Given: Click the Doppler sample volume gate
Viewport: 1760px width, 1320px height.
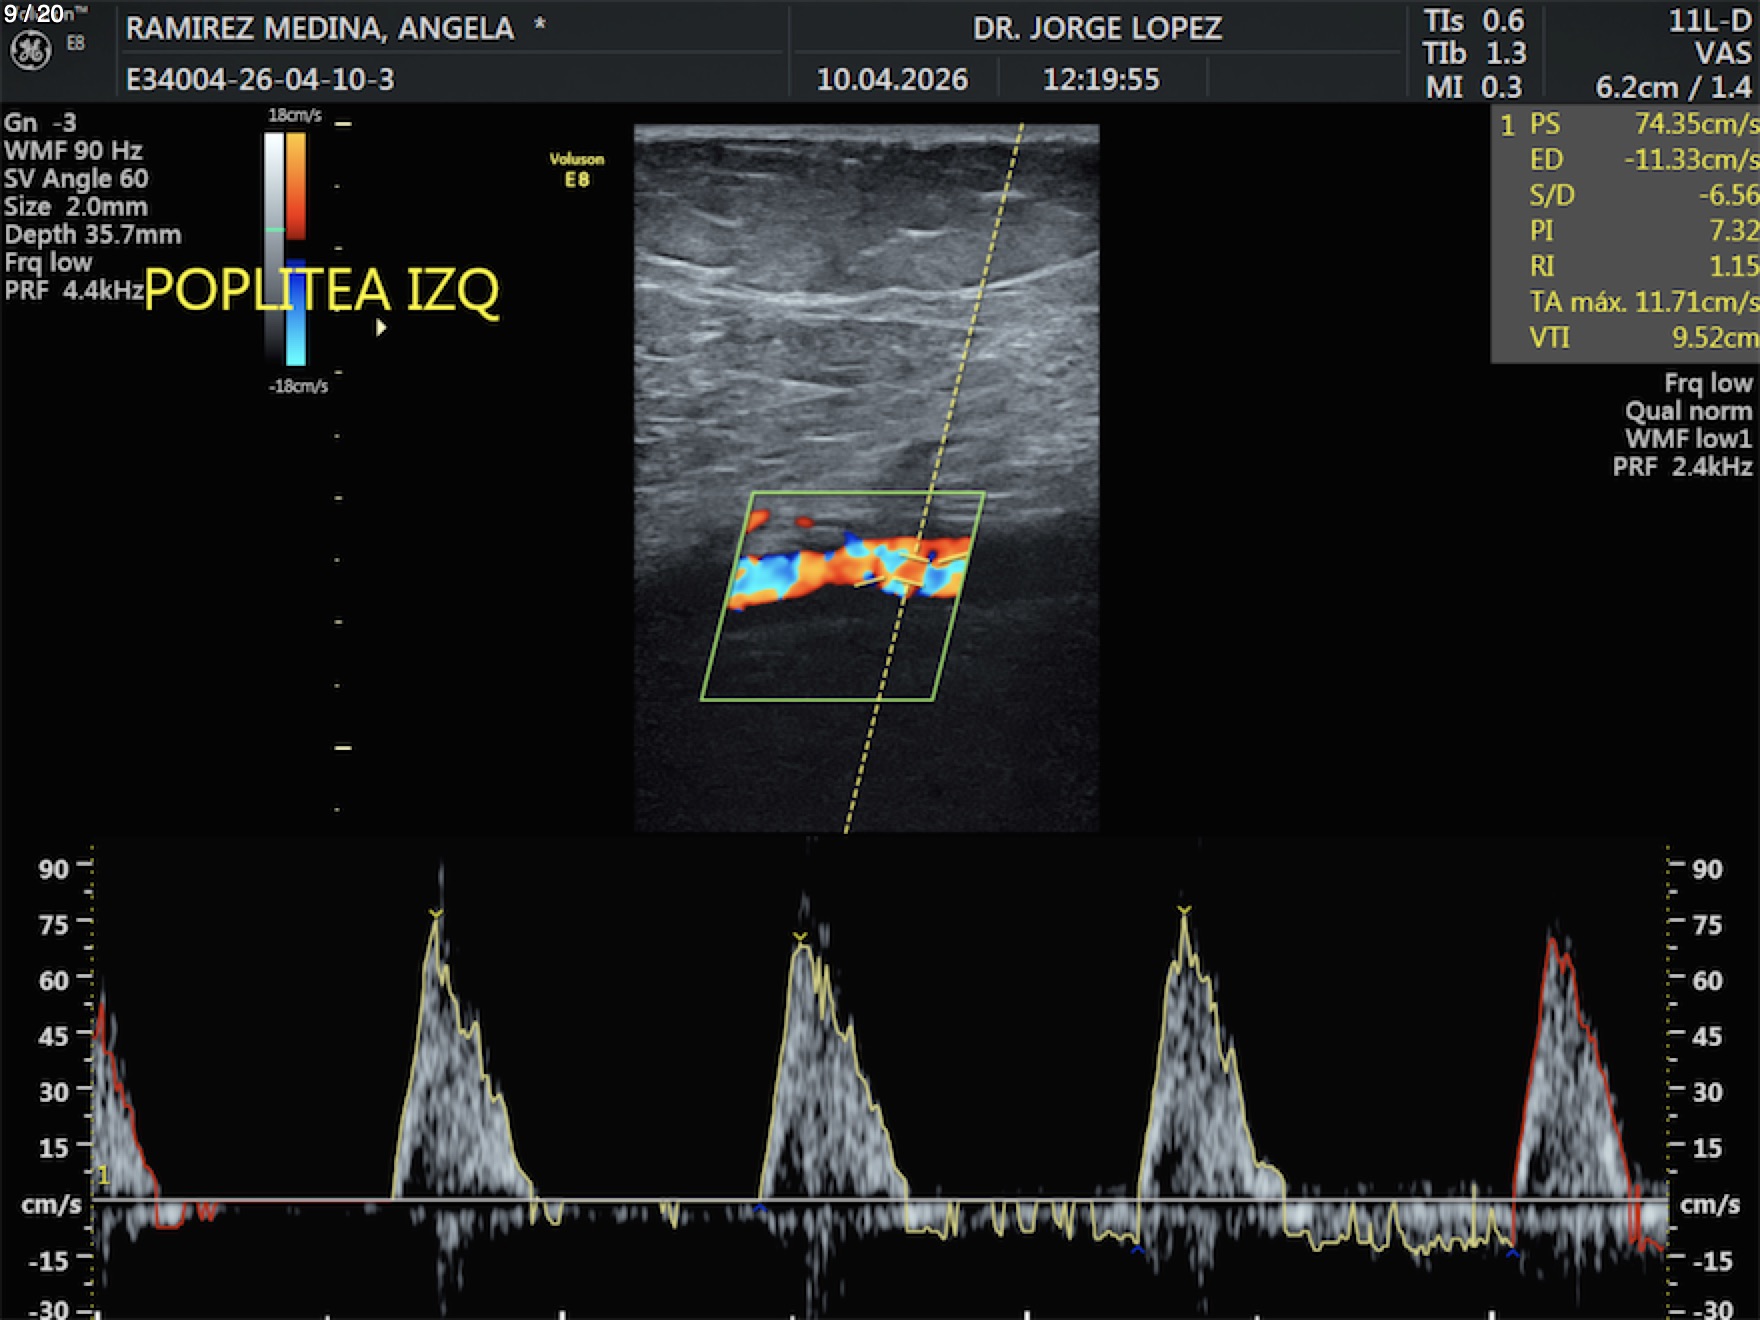Looking at the screenshot, I should point(909,570).
